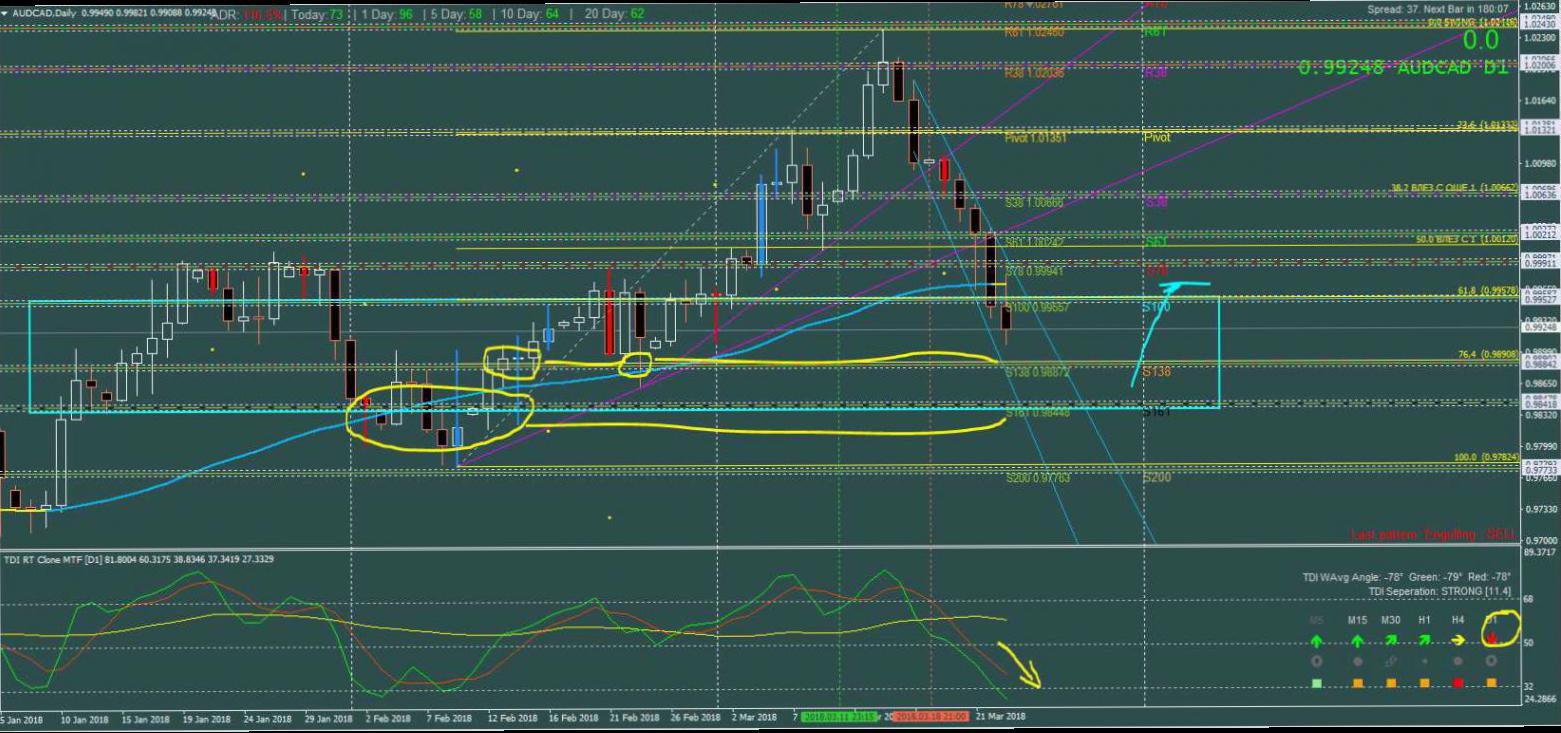This screenshot has height=733, width=1561.
Task: Click the H4 yellow sideways arrow
Action: pos(1459,640)
